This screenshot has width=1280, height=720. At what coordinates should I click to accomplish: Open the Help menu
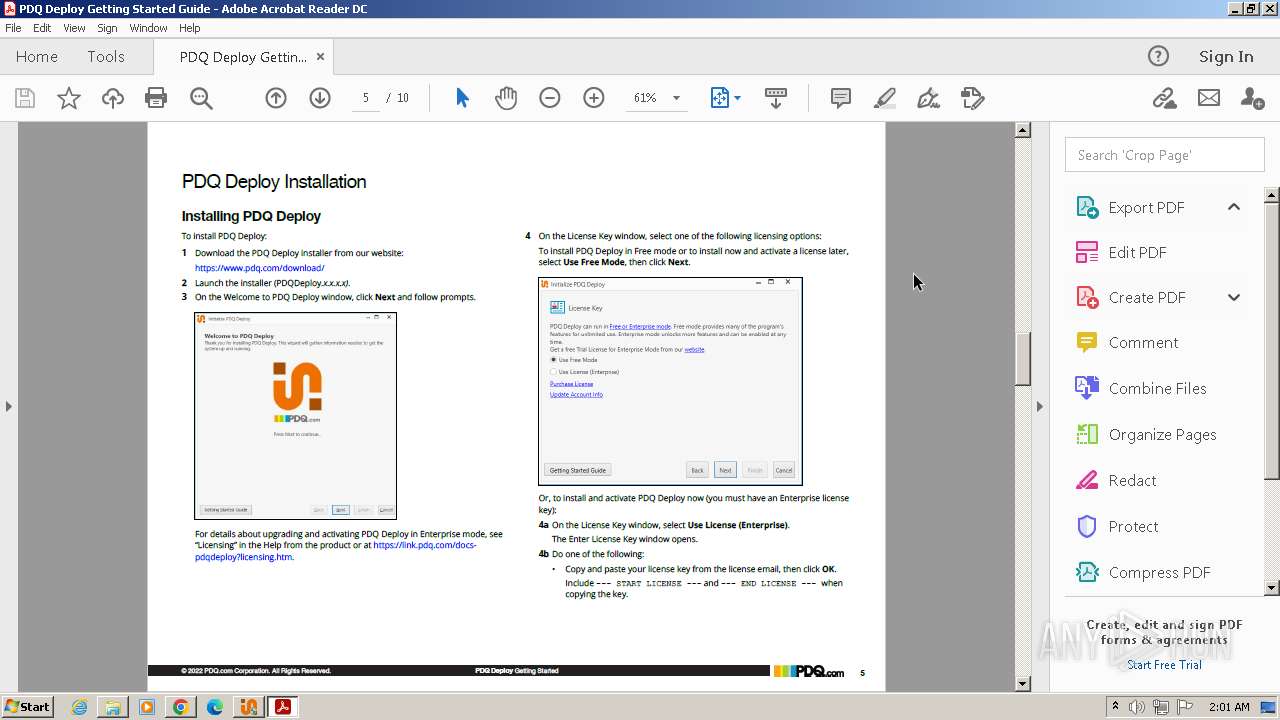(189, 28)
